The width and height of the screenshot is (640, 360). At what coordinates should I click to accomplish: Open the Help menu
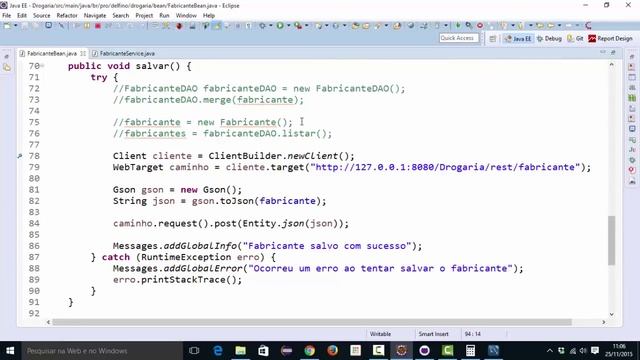pyautogui.click(x=209, y=16)
